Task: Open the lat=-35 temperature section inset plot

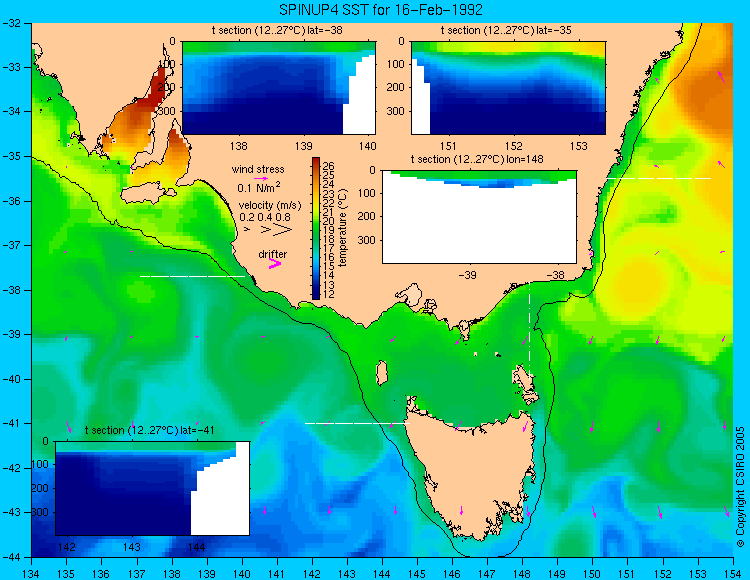Action: (x=508, y=88)
